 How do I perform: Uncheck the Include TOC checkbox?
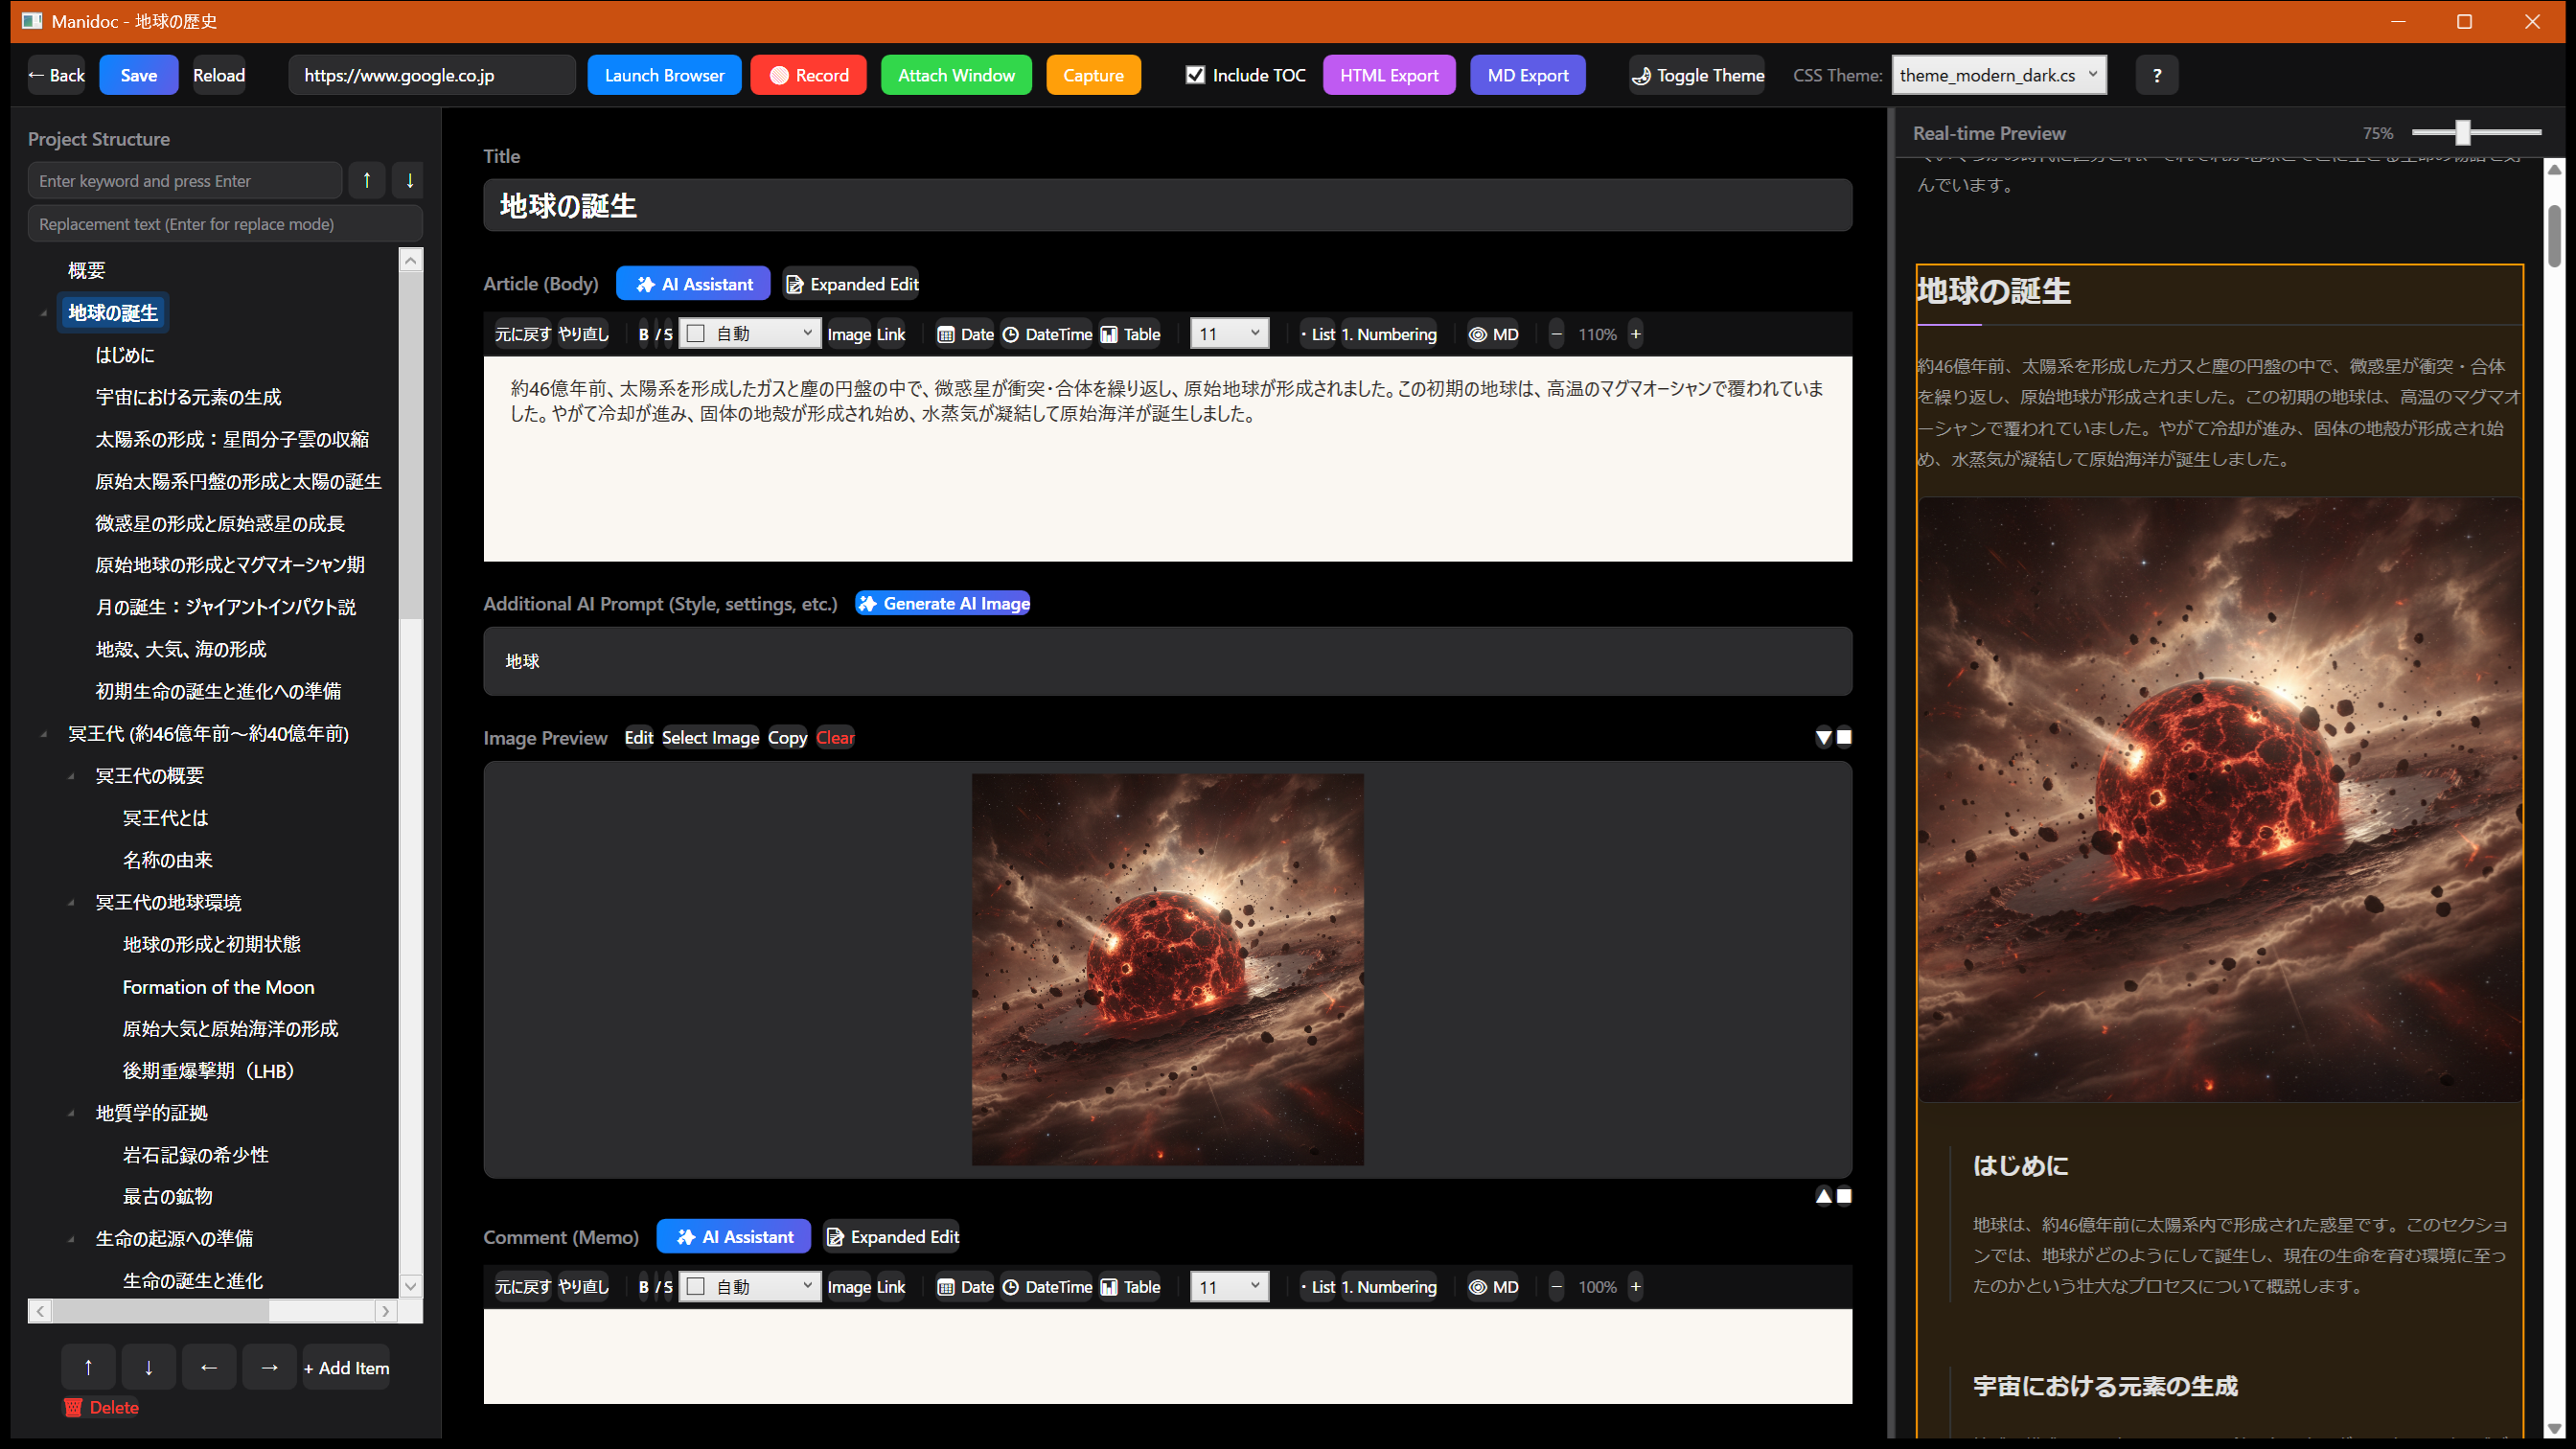pos(1195,74)
